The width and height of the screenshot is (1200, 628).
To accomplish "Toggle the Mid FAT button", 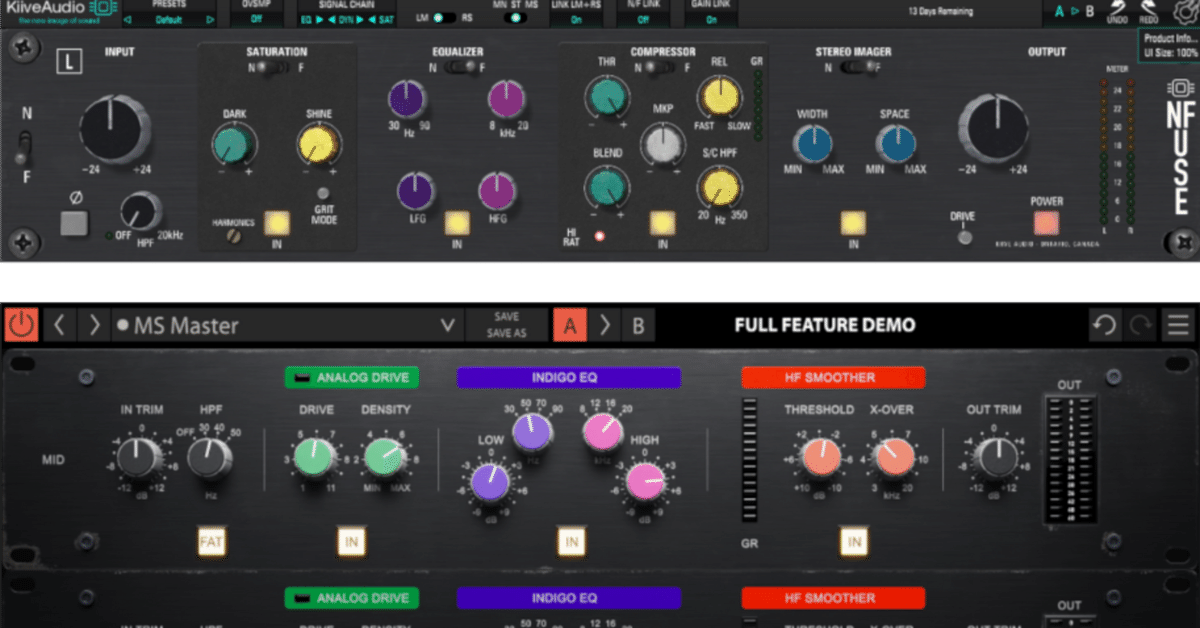I will pyautogui.click(x=211, y=542).
